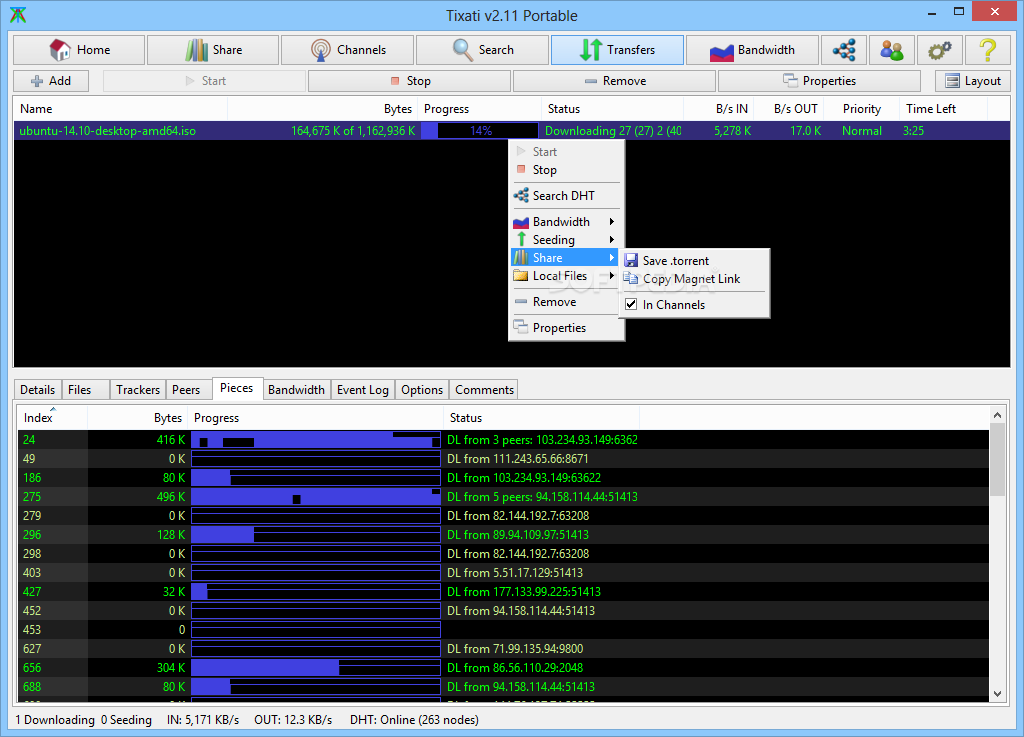Viewport: 1024px width, 737px height.
Task: Sort transfers by Name column header
Action: (120, 109)
